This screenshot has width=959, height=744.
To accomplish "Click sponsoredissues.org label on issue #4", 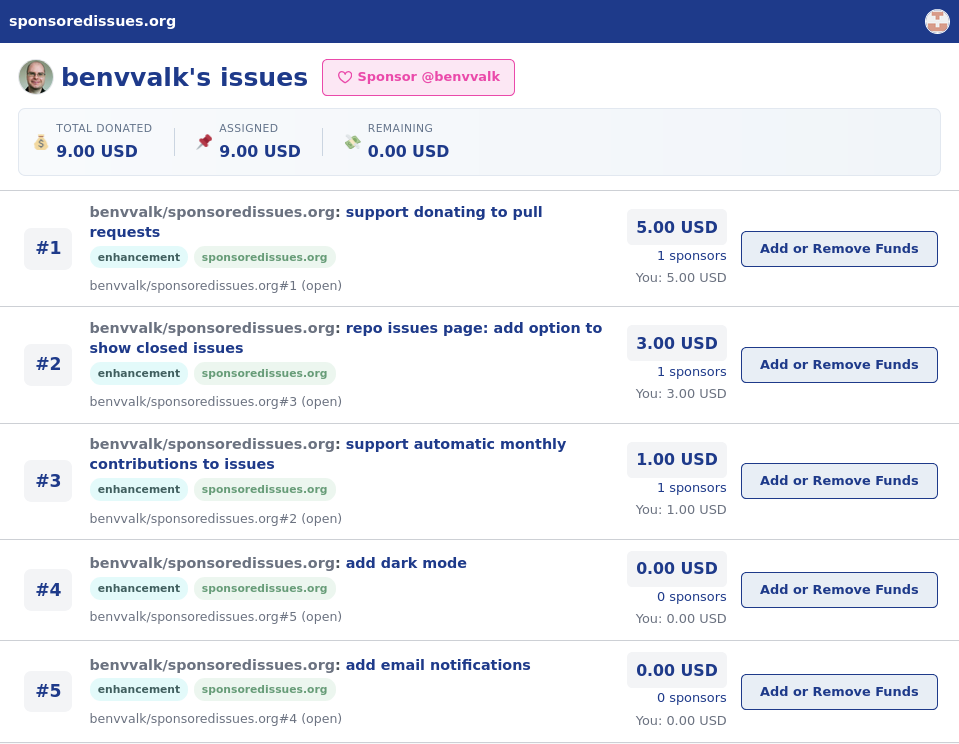I will [x=264, y=588].
